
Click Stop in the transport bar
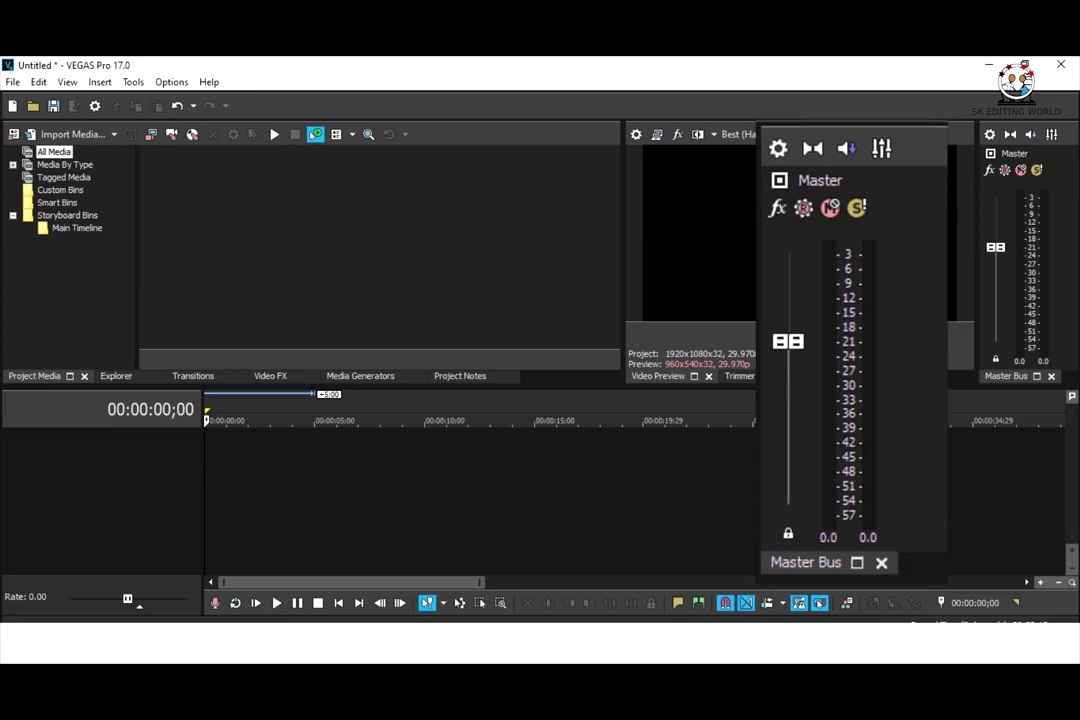[318, 603]
